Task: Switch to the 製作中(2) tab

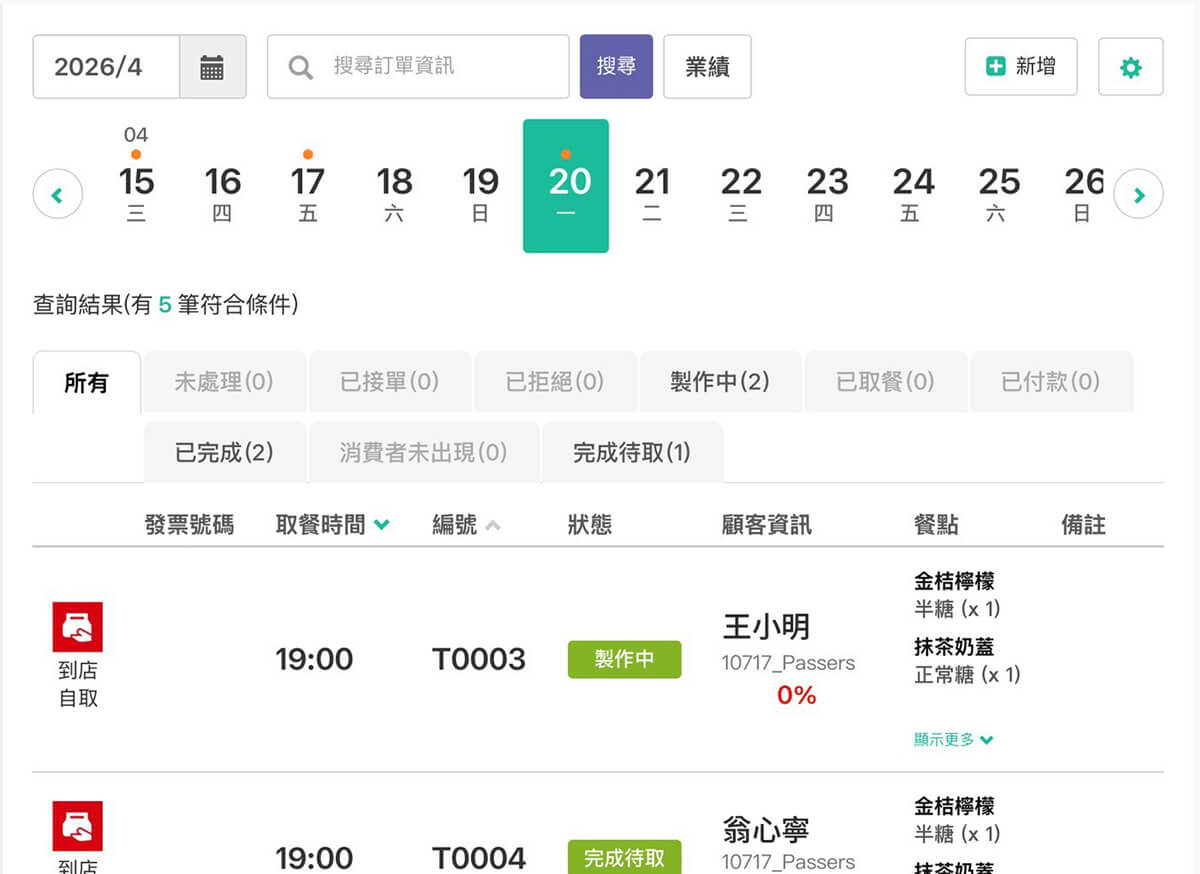Action: (x=720, y=382)
